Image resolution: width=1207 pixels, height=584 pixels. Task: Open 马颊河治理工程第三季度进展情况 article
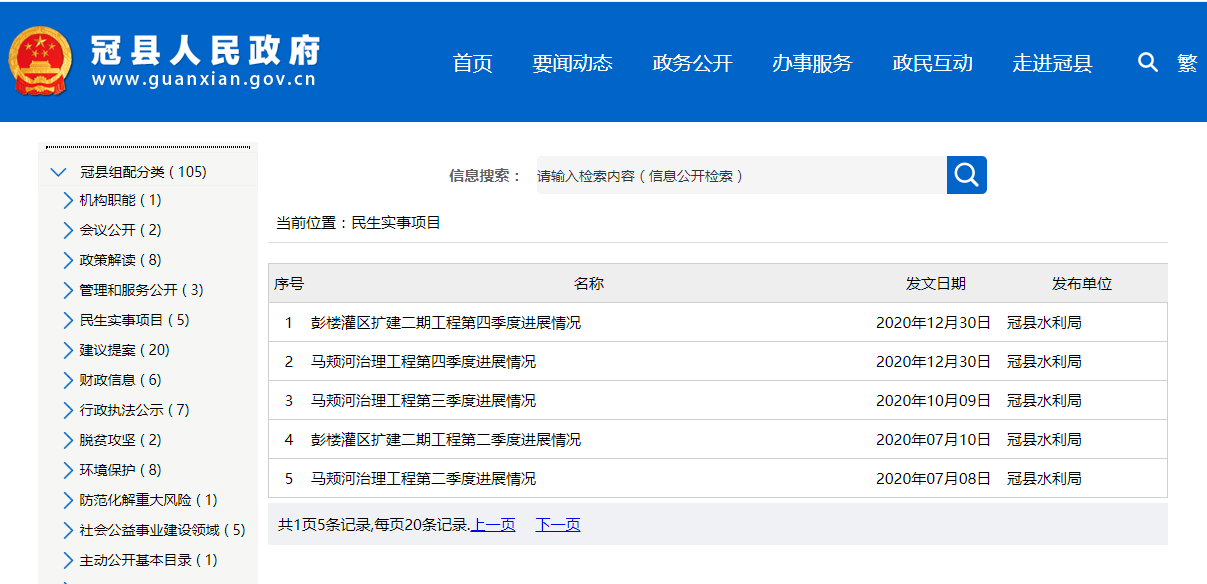(x=423, y=401)
